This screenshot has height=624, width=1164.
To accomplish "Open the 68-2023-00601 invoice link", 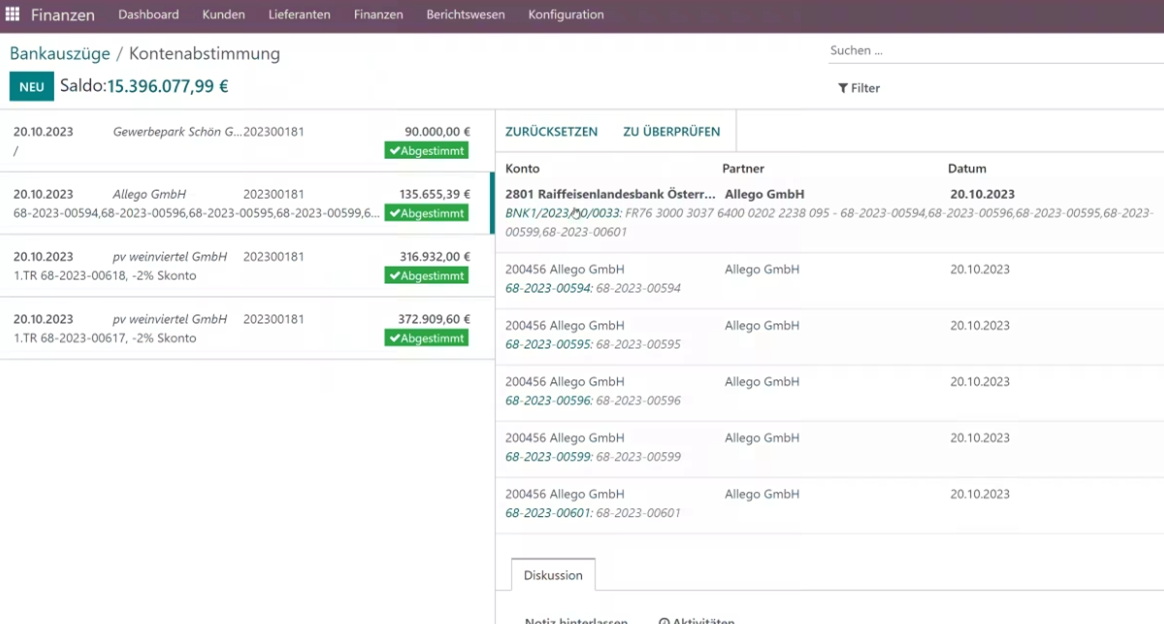I will 547,513.
